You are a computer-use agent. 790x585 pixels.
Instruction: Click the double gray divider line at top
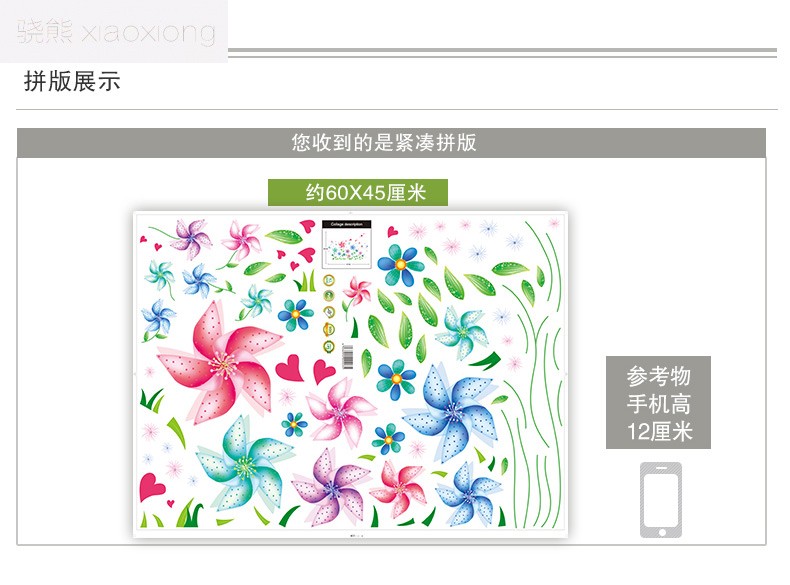502,53
